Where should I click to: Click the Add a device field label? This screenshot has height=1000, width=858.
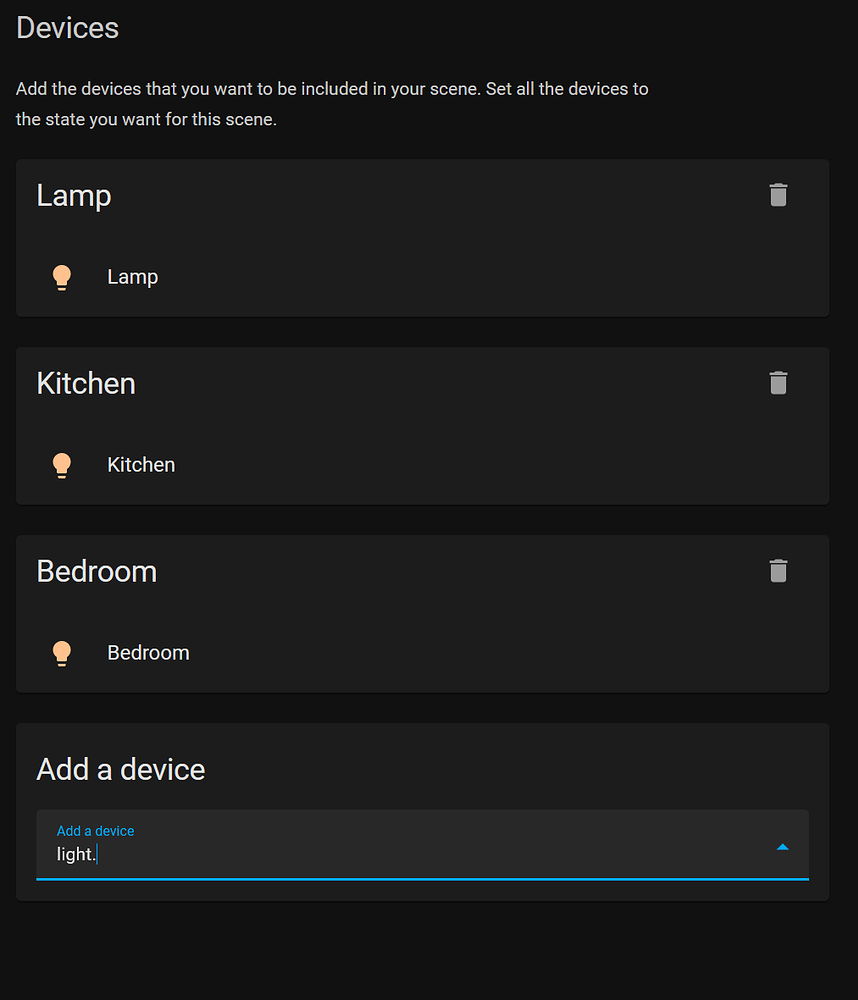95,830
